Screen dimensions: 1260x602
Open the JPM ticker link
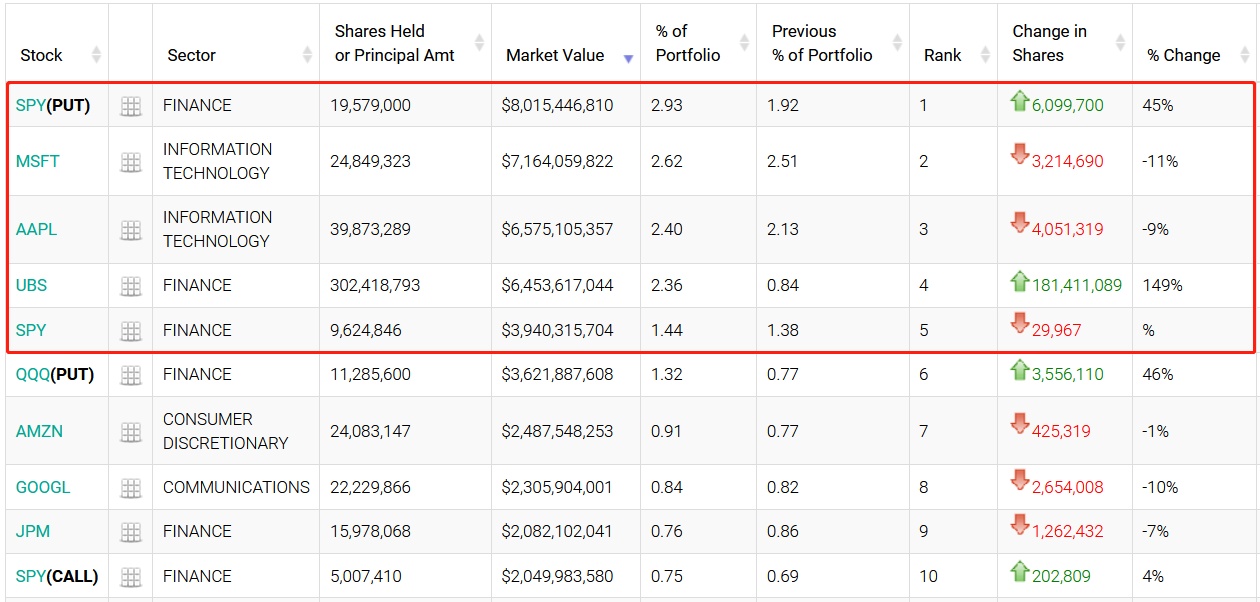click(33, 531)
